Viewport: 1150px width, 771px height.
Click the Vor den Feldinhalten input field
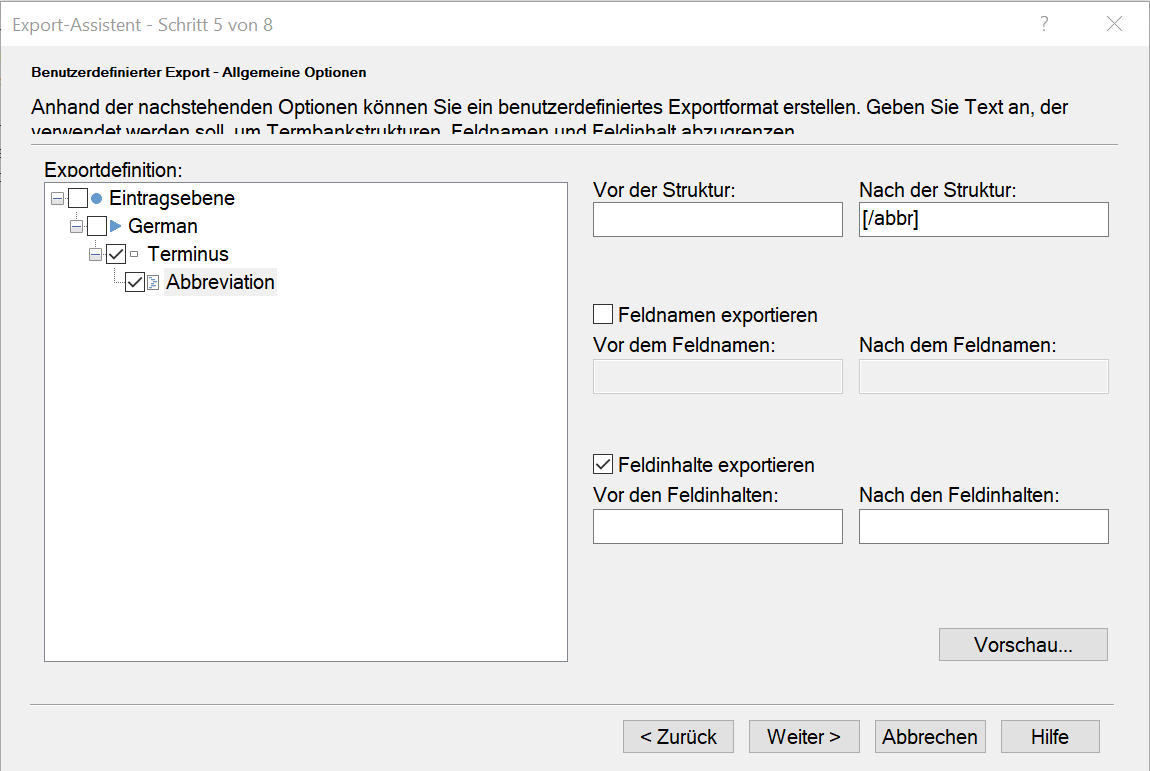(717, 527)
